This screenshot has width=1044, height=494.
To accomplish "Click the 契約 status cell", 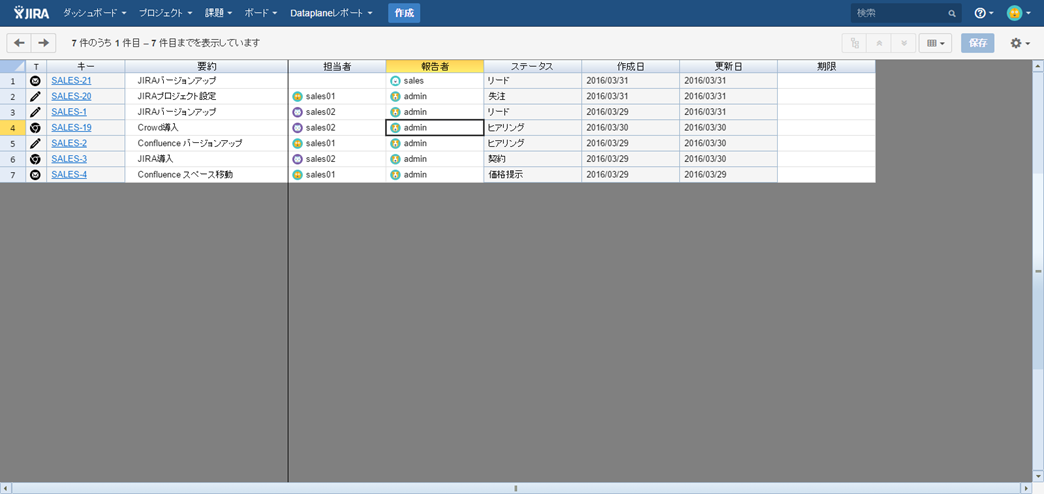I will [533, 158].
